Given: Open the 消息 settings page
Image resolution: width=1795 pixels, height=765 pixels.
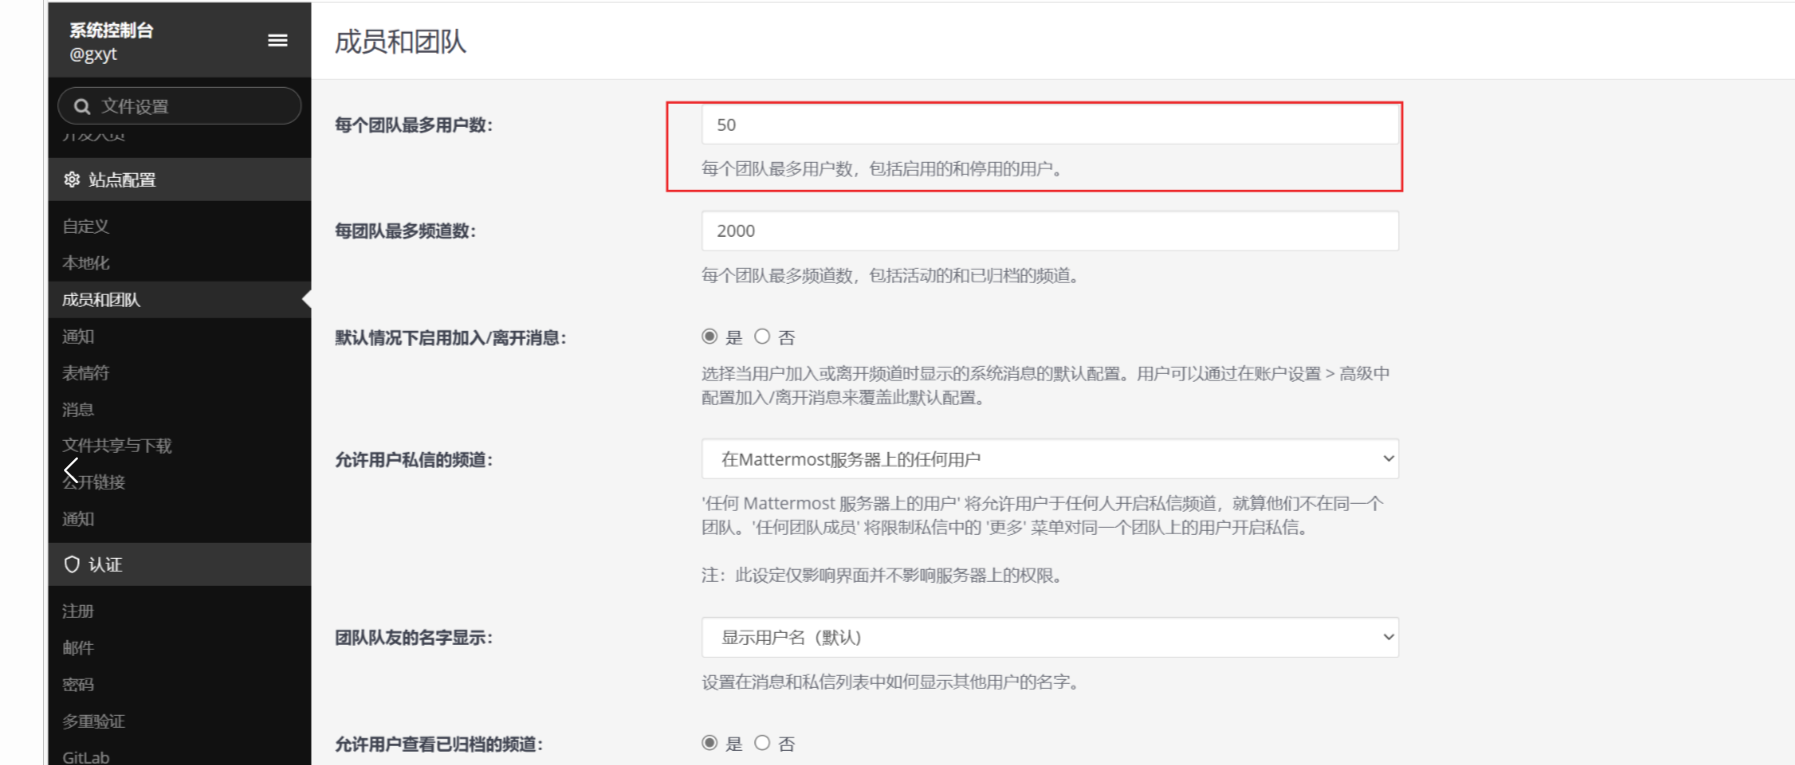Looking at the screenshot, I should click(x=78, y=409).
